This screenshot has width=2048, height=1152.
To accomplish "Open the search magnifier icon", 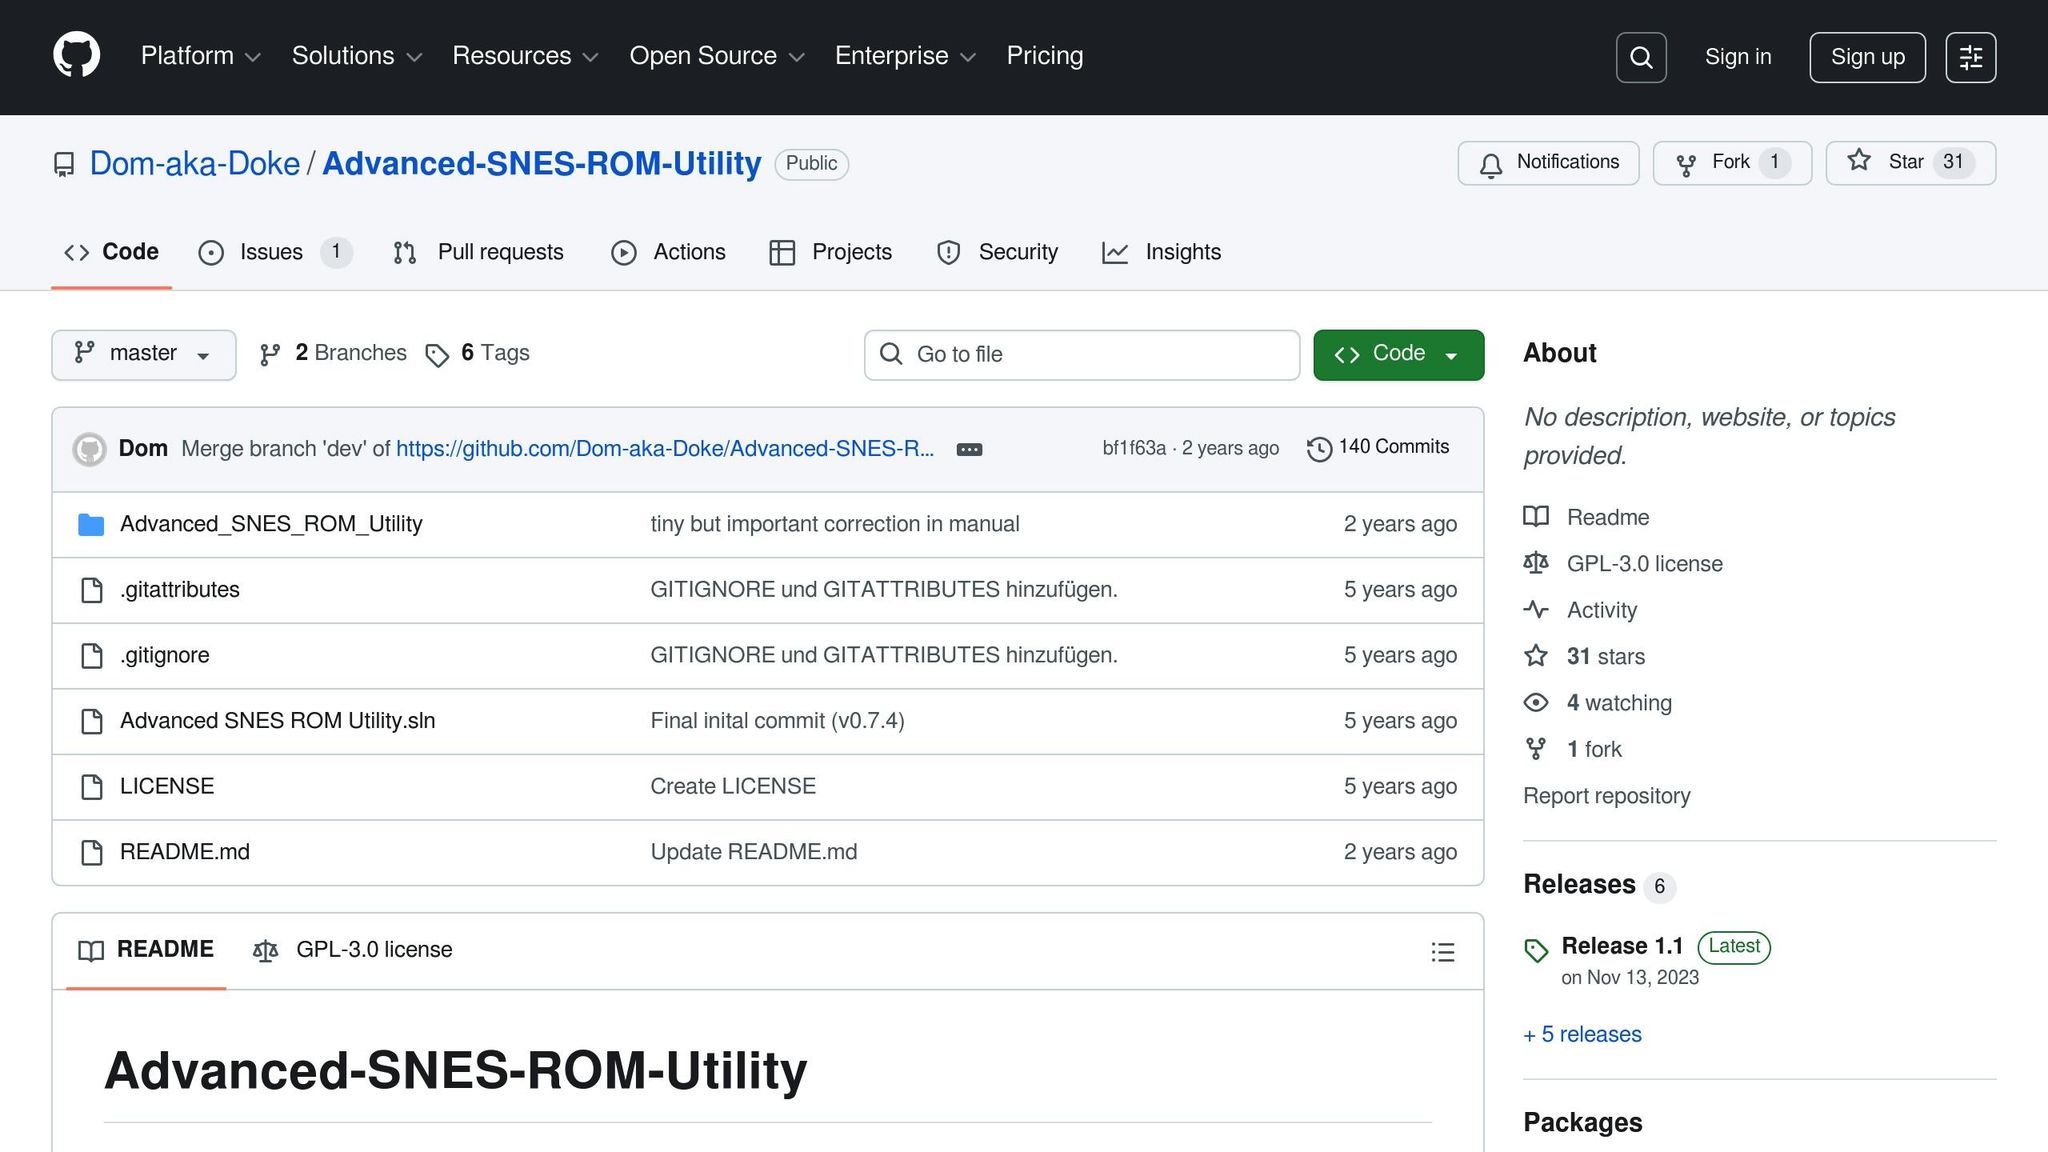I will pos(1641,57).
